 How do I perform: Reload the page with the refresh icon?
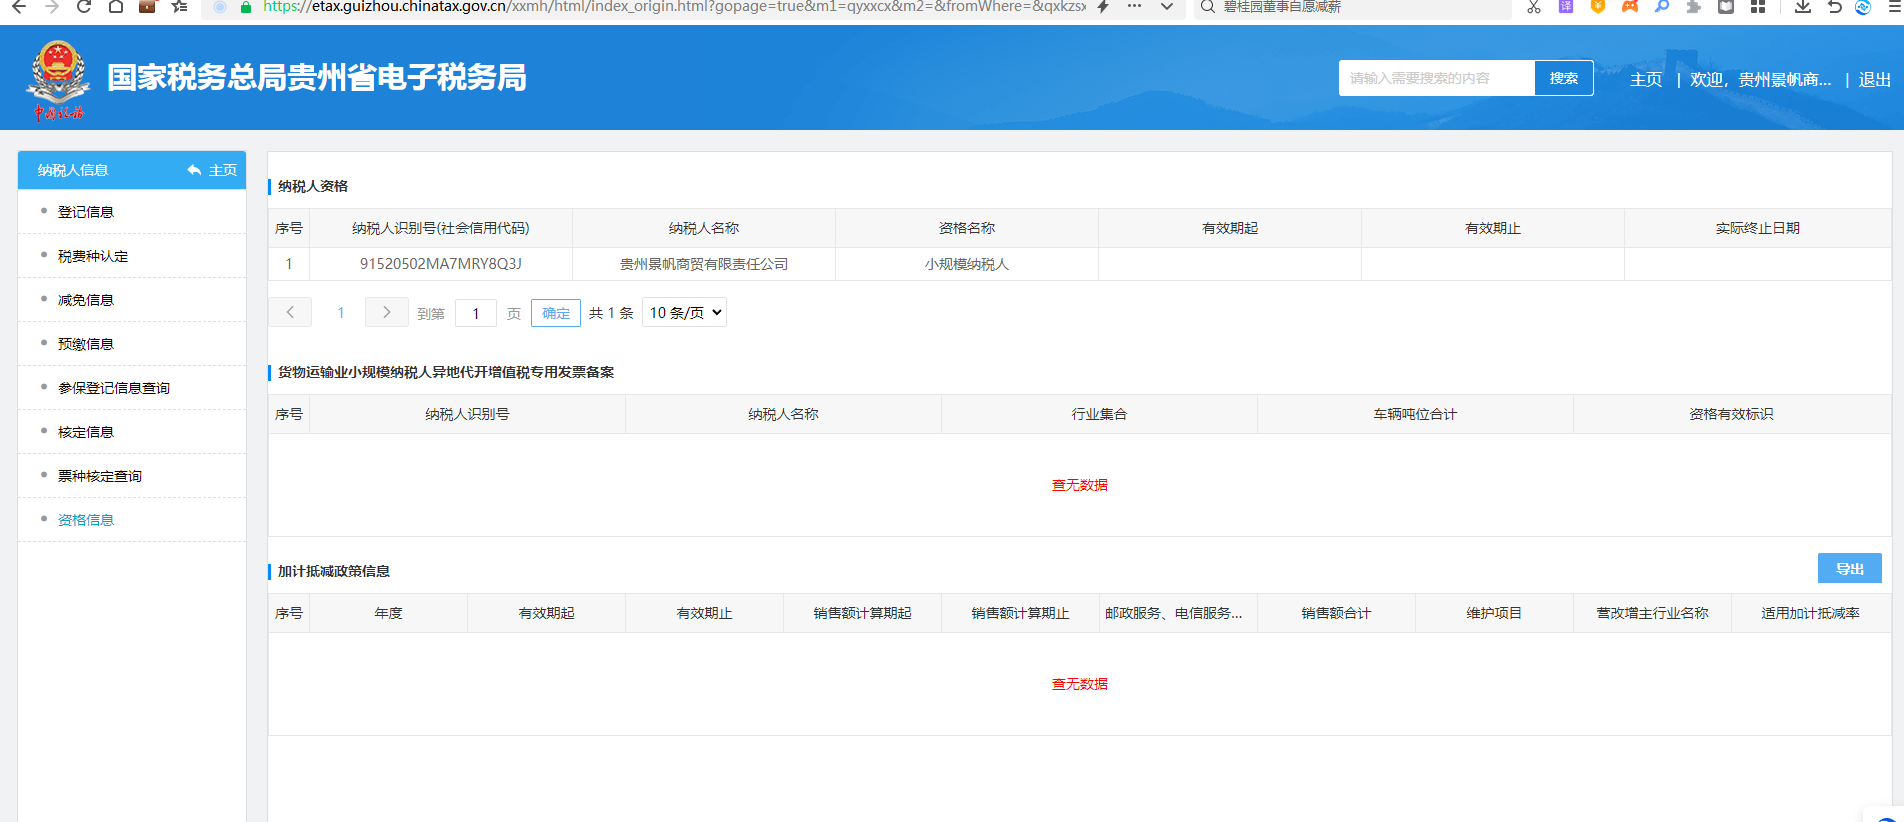[84, 6]
